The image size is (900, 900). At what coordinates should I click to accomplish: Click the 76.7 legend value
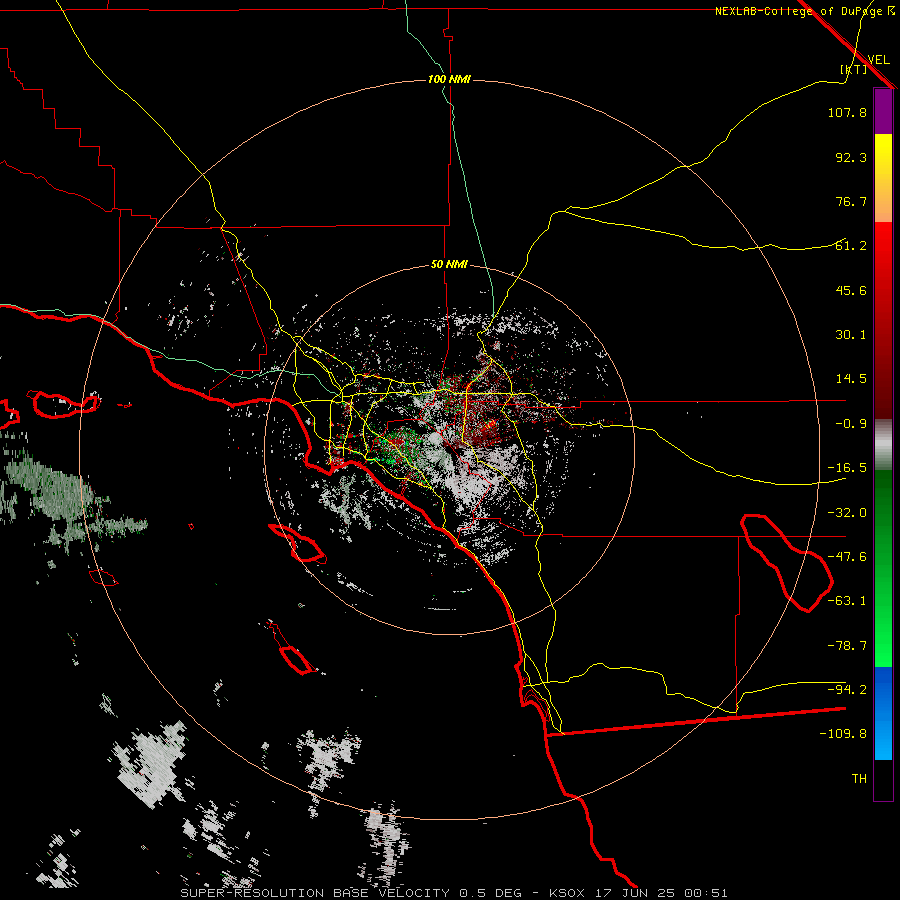[x=851, y=201]
